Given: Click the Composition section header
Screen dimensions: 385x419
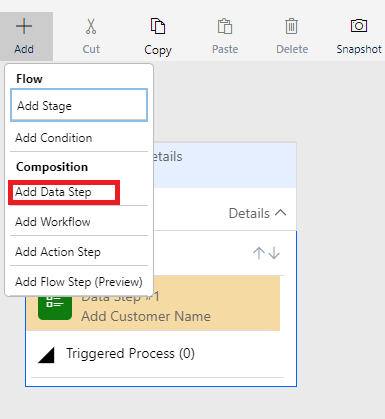Looking at the screenshot, I should pos(52,167).
